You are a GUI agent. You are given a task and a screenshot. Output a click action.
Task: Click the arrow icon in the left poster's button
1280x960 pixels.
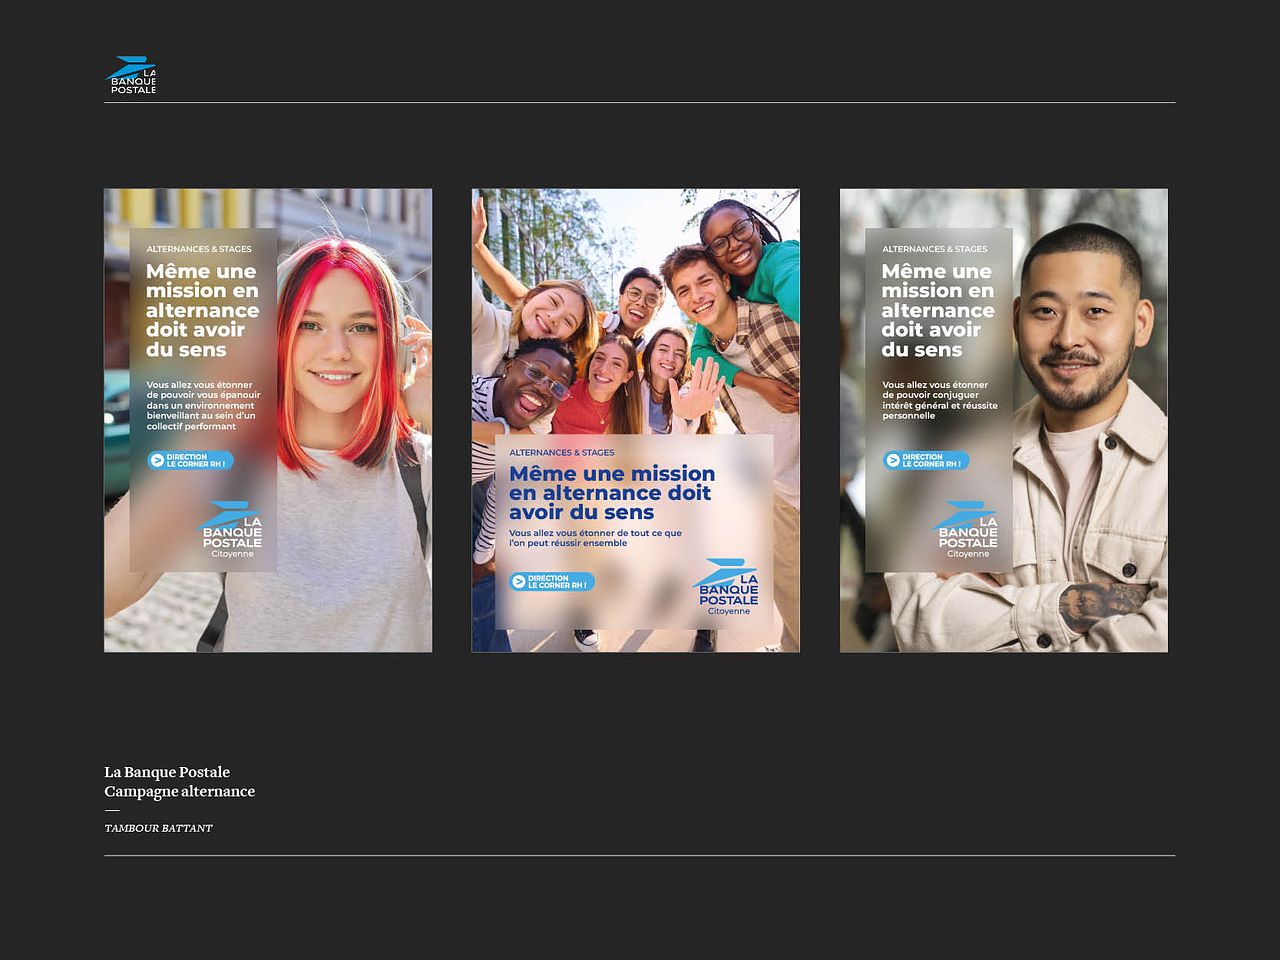[157, 461]
